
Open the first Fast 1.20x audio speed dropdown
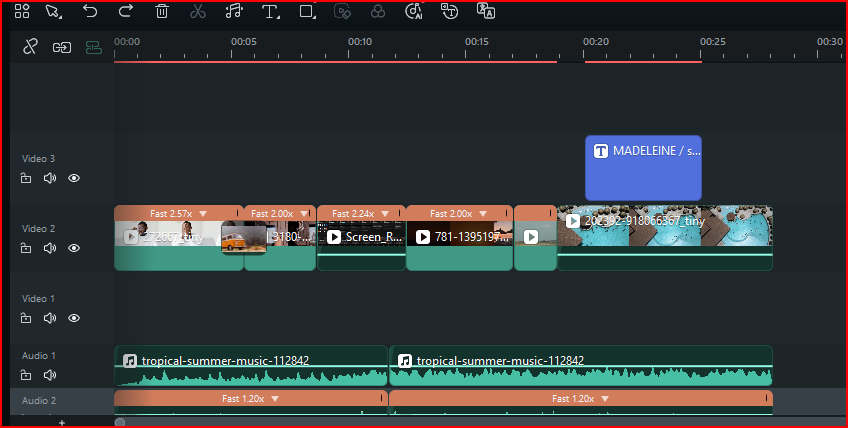[275, 398]
